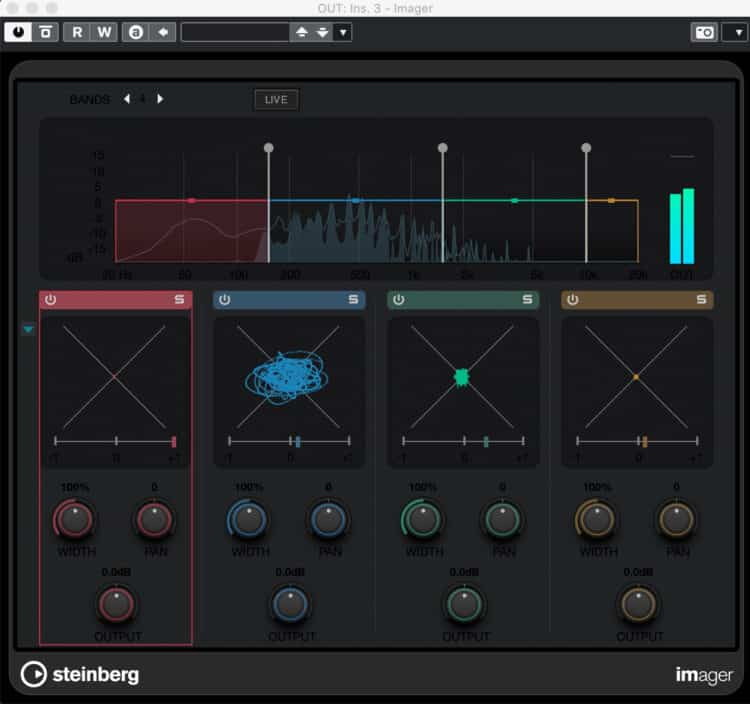
Task: Click orange band output value 0.0dB
Action: click(639, 572)
